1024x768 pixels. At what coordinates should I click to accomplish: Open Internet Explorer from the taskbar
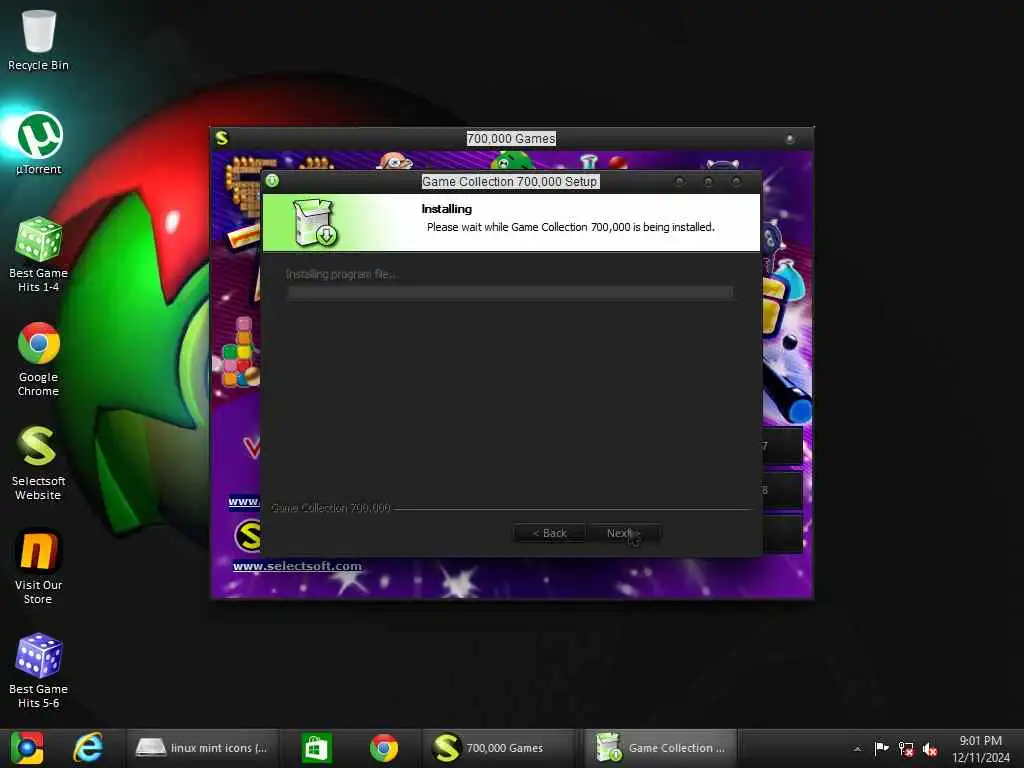(x=88, y=748)
